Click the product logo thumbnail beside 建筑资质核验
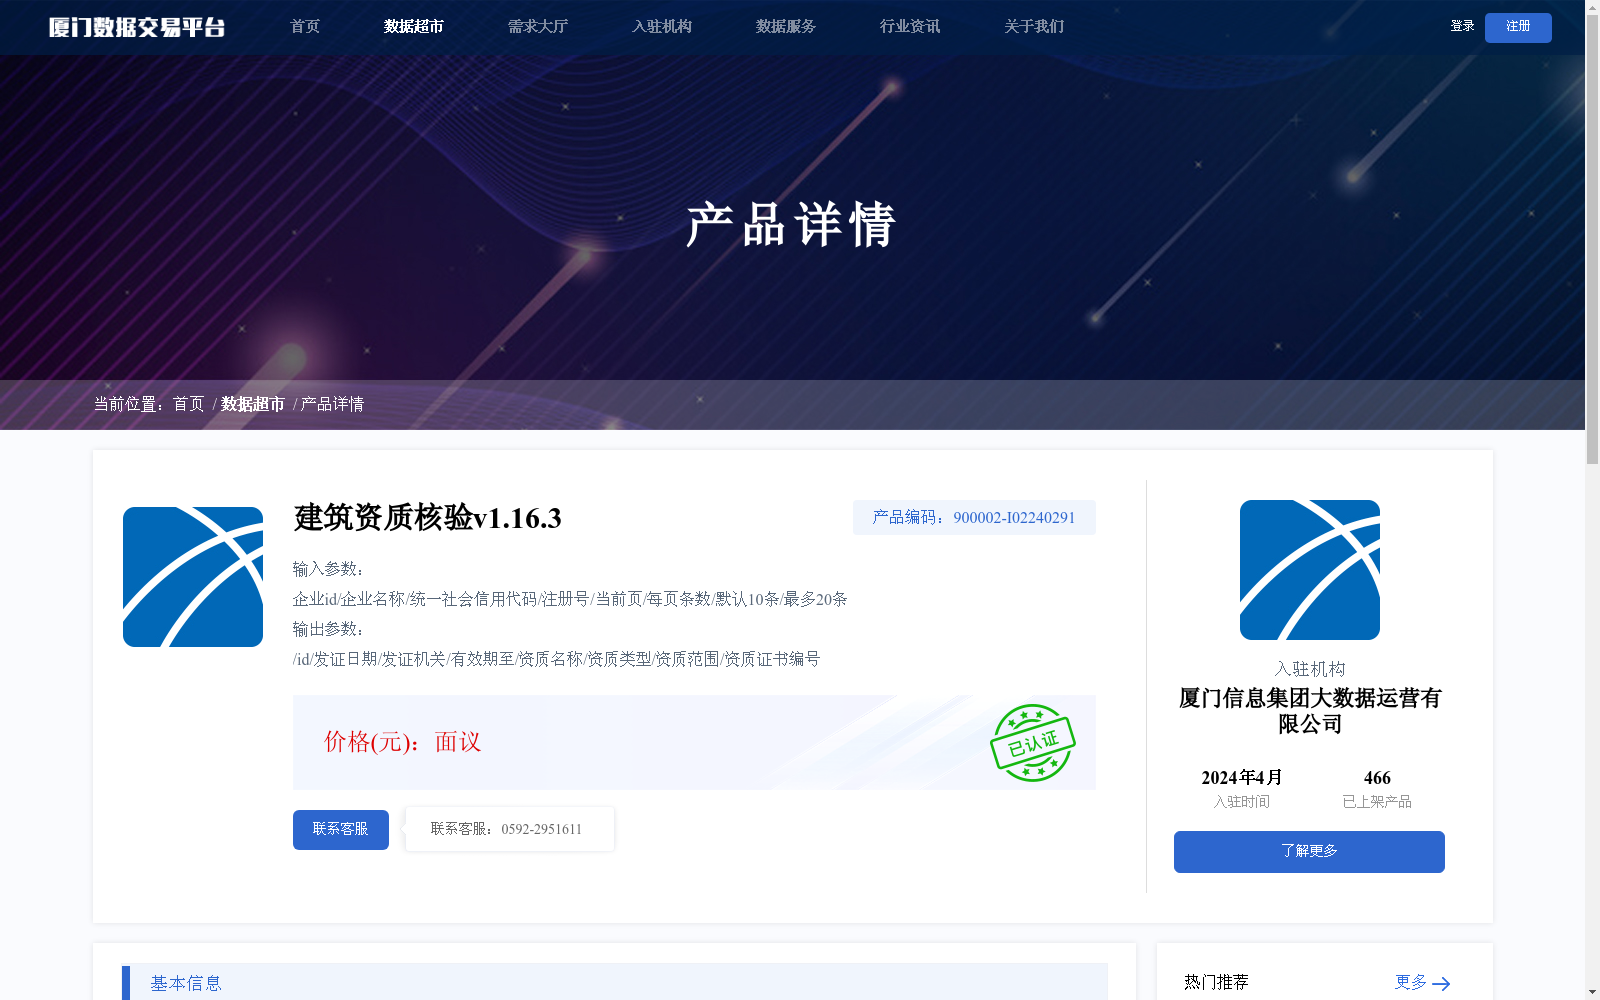Viewport: 1600px width, 1000px height. click(193, 577)
